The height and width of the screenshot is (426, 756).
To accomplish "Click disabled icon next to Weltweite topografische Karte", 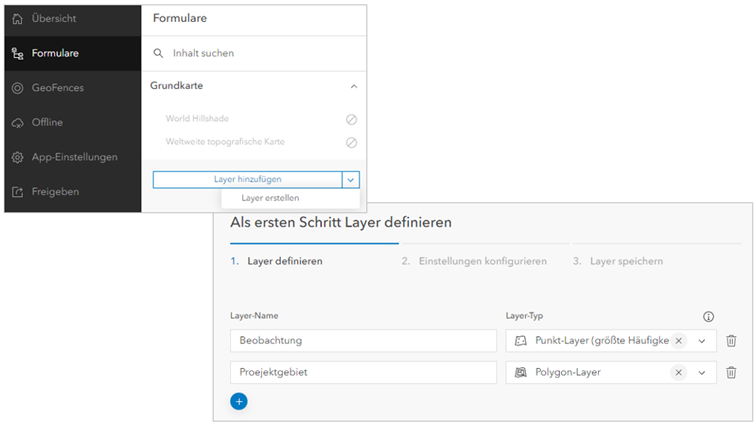I will coord(351,142).
